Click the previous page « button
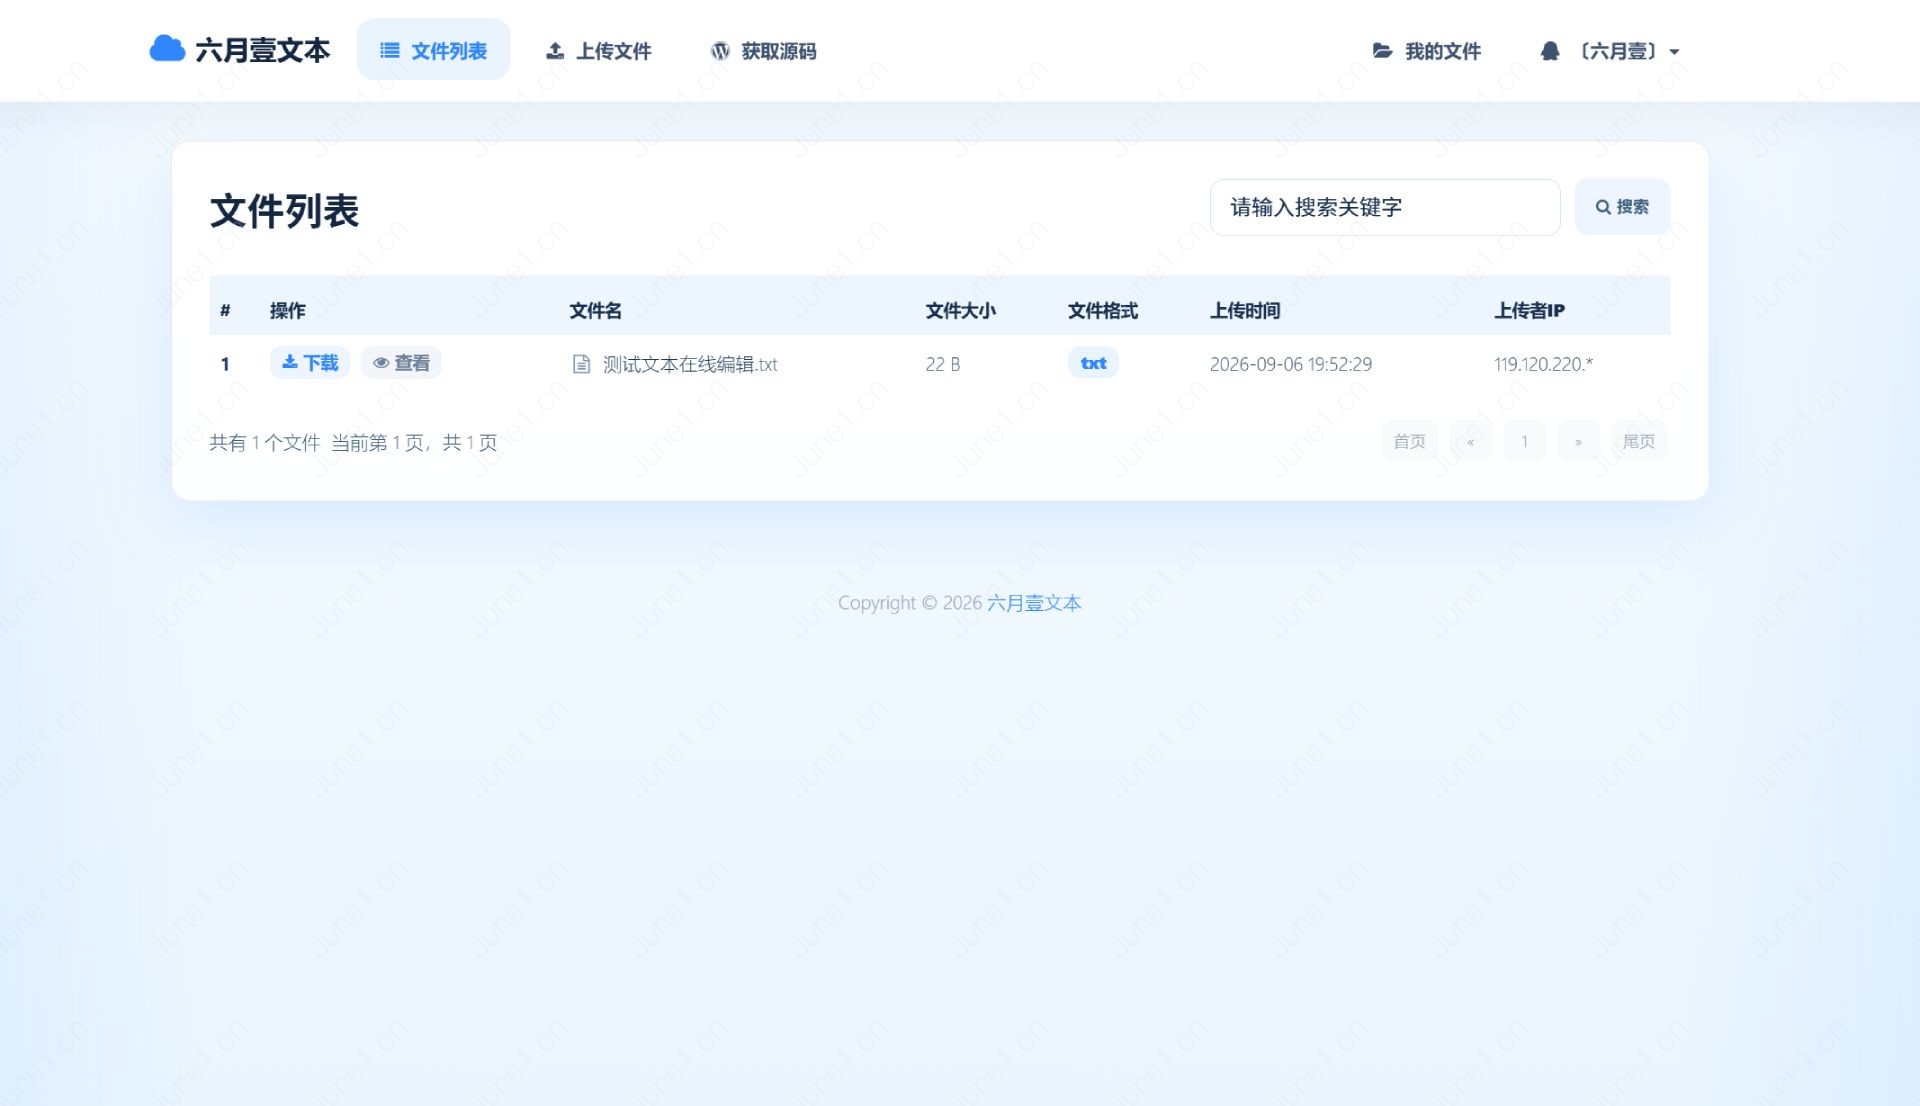Viewport: 1920px width, 1106px height. click(1470, 442)
